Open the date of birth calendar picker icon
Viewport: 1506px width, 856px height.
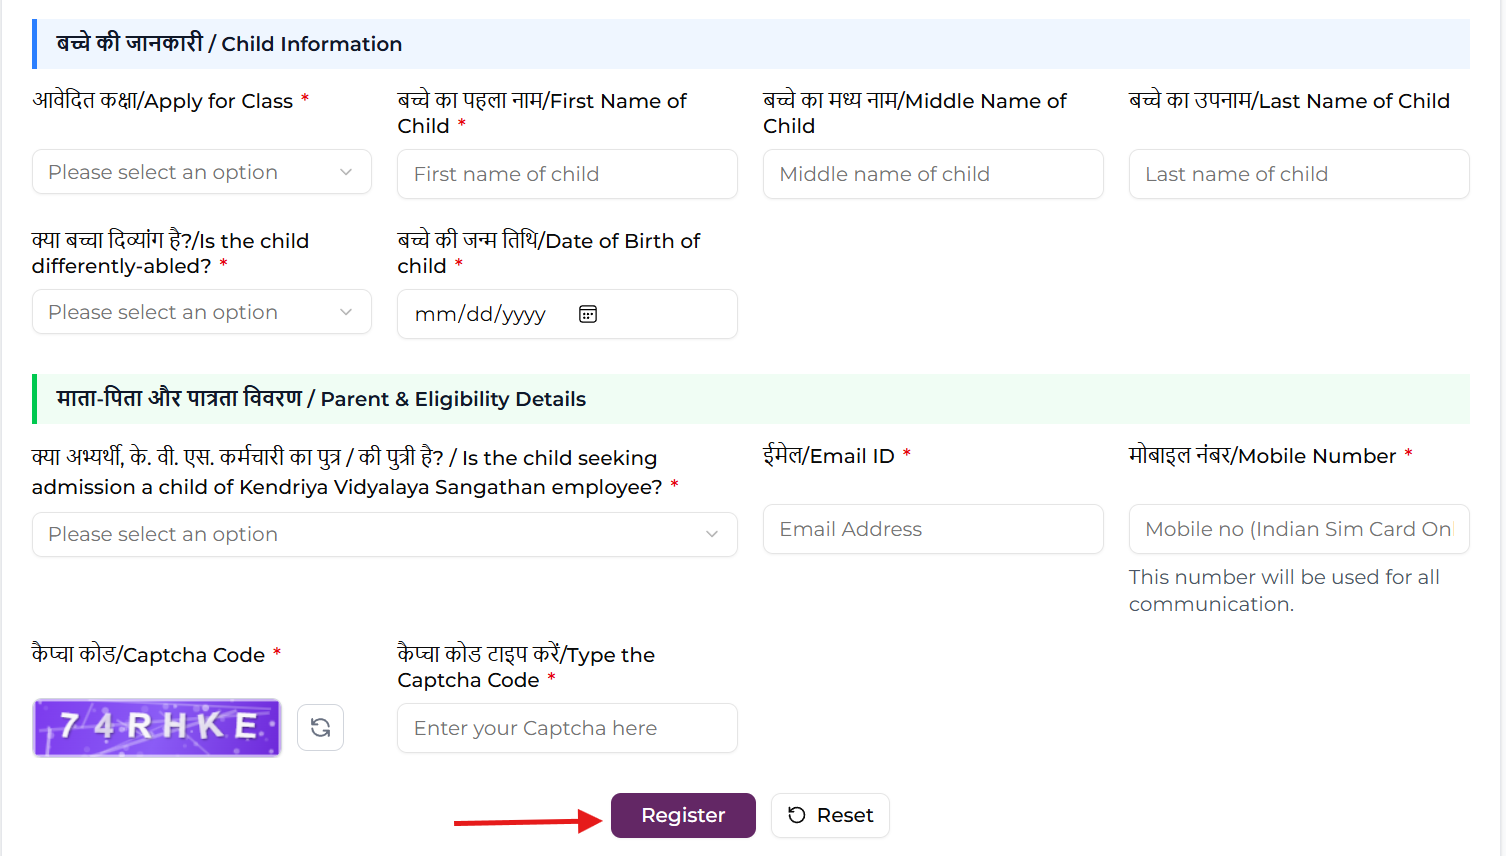[x=588, y=314]
